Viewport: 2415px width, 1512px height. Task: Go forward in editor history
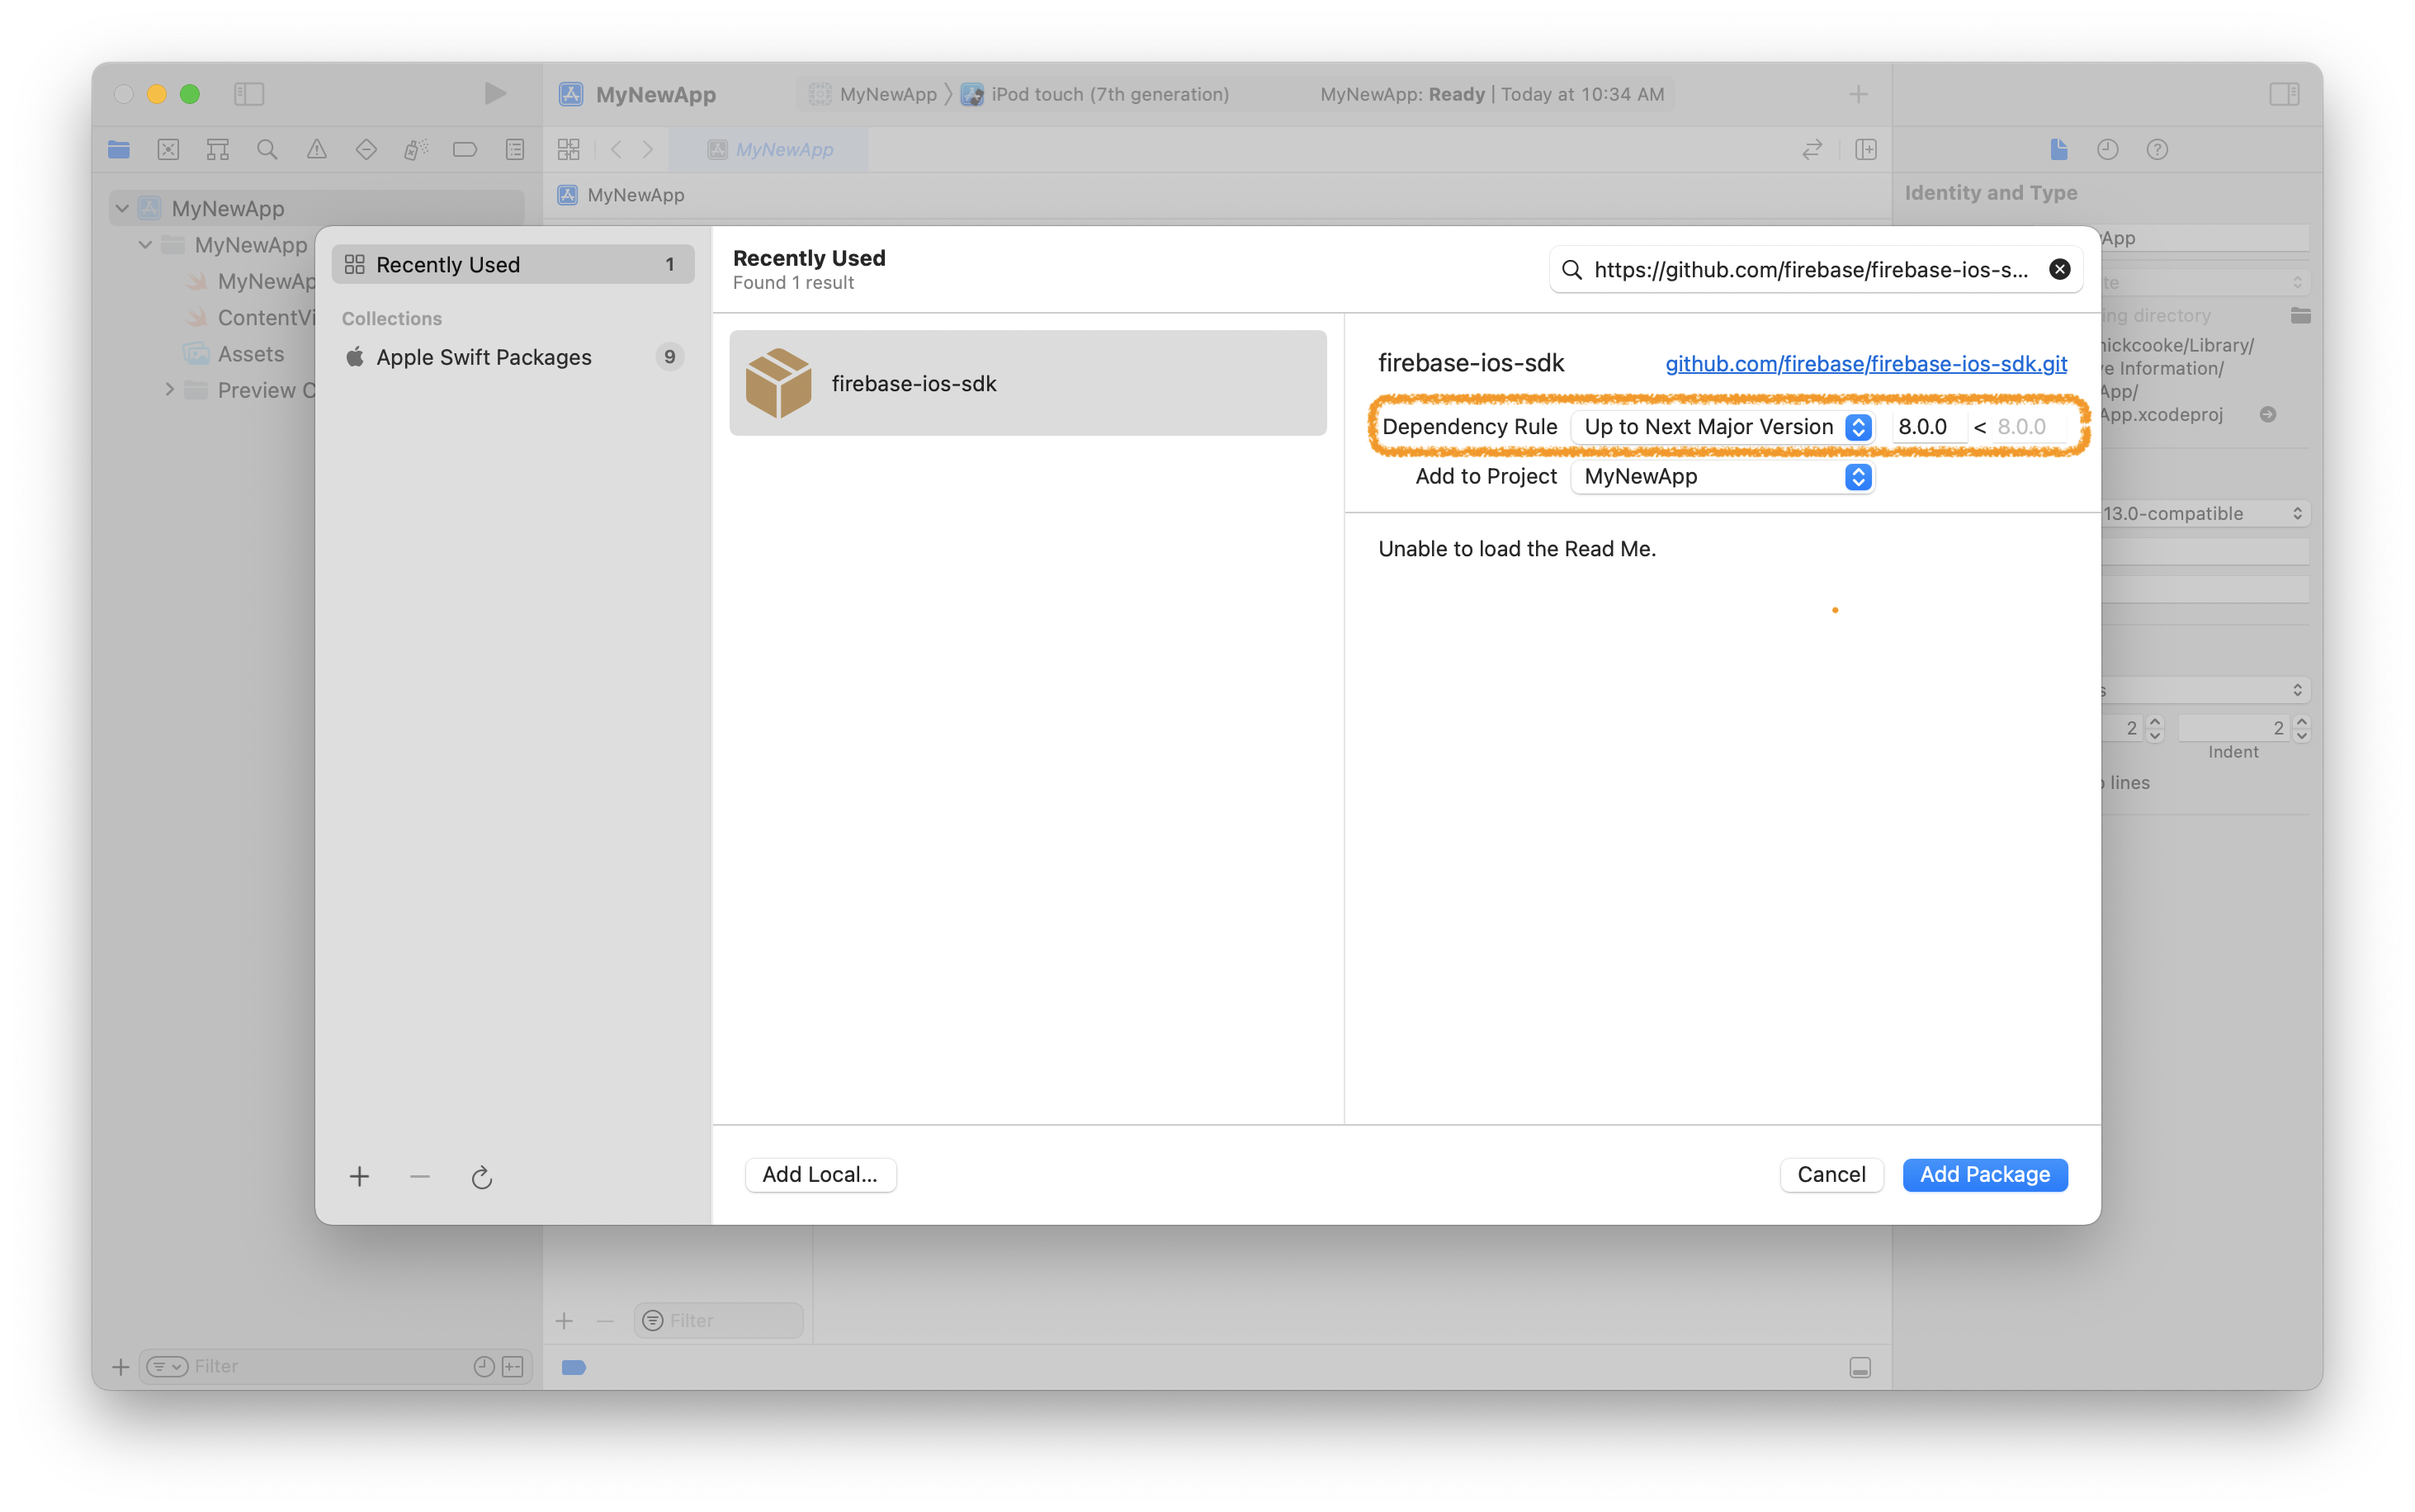click(x=648, y=150)
